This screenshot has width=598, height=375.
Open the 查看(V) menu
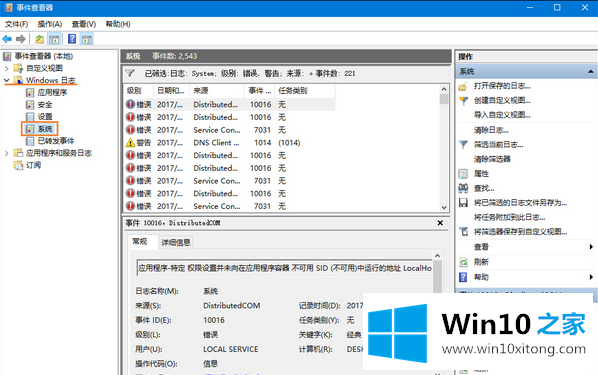pyautogui.click(x=84, y=24)
